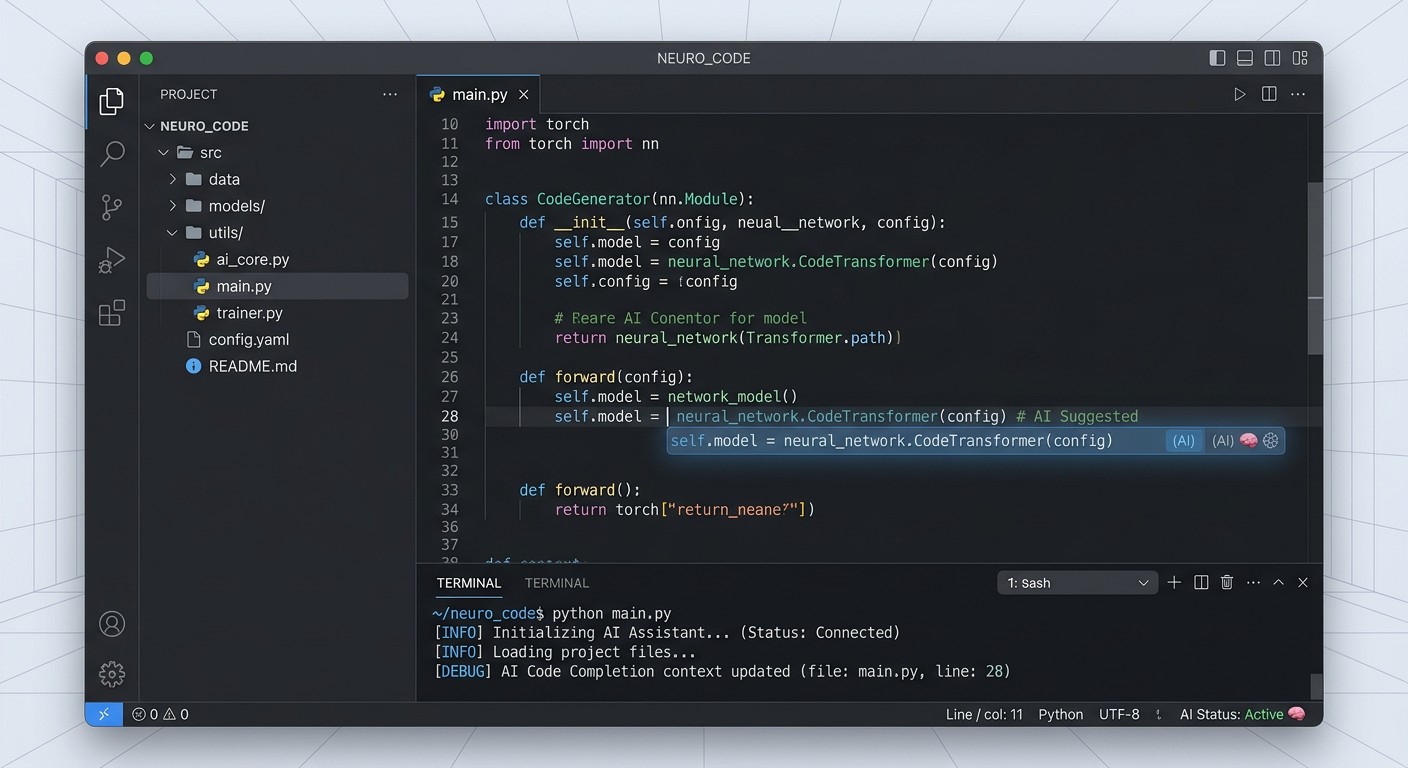Toggle the bottom panel layout icon in title bar
Image resolution: width=1408 pixels, height=768 pixels.
1245,58
